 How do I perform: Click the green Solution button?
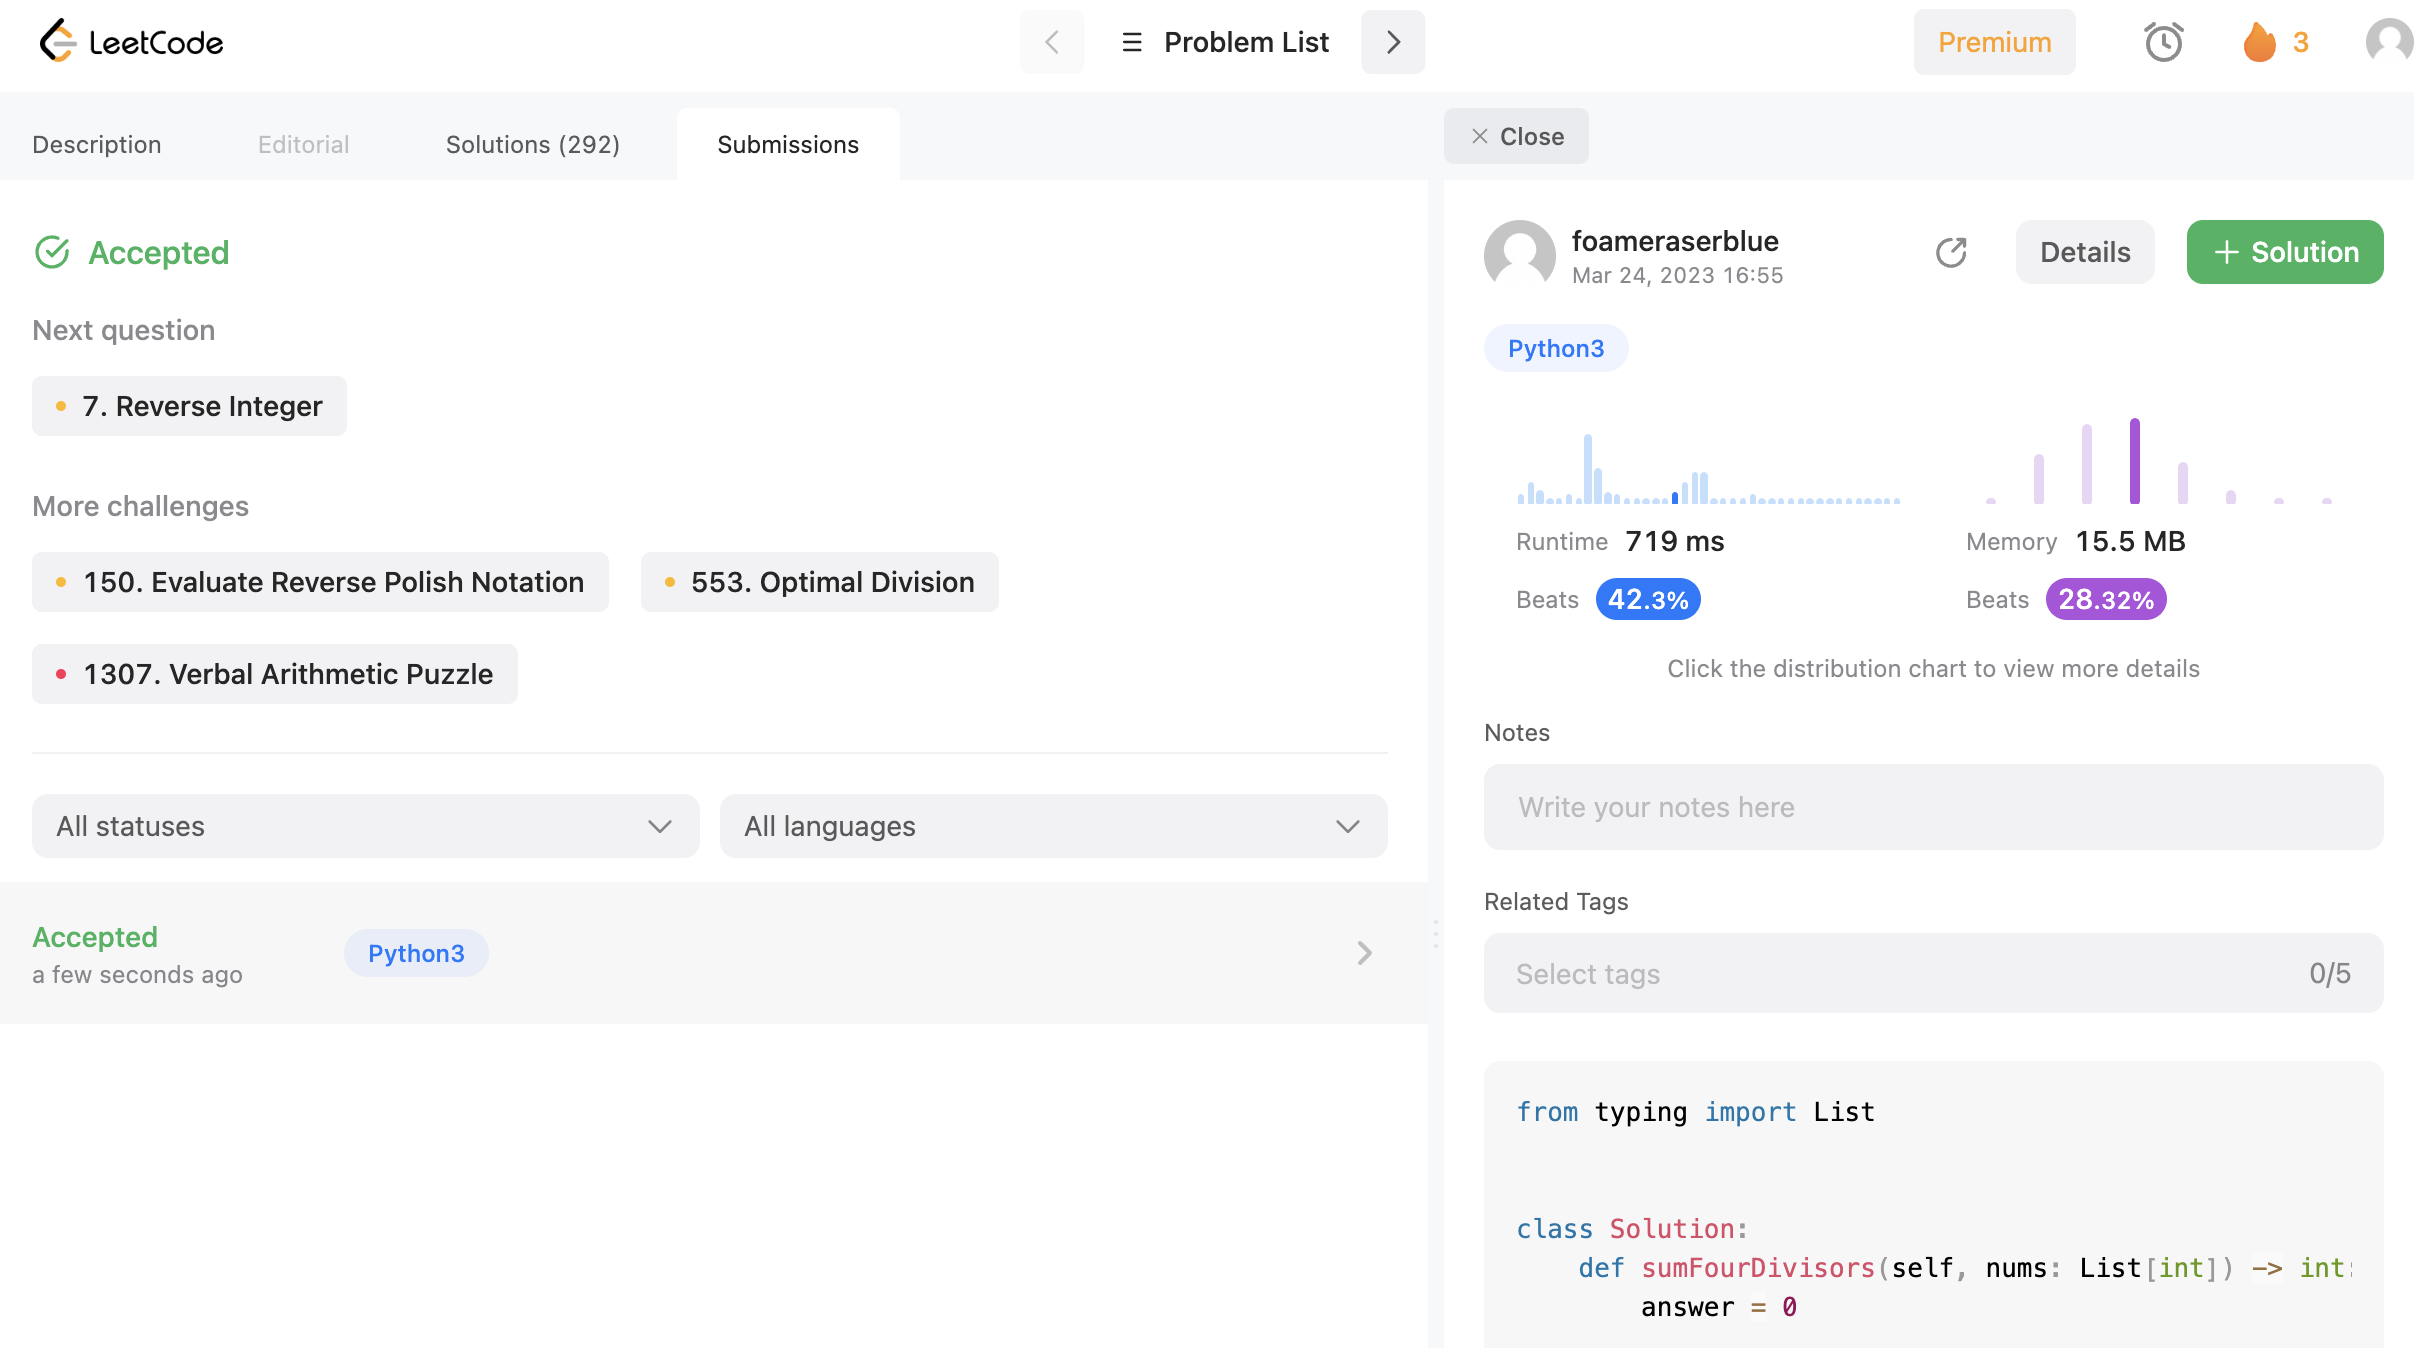[x=2284, y=252]
